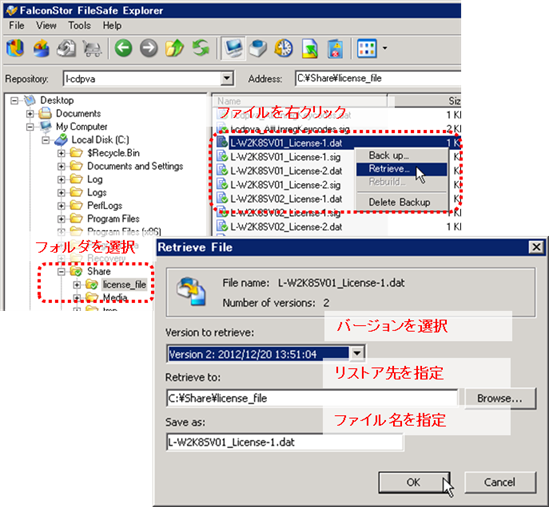Collapse the Share folder node
The image size is (549, 507).
pyautogui.click(x=61, y=272)
